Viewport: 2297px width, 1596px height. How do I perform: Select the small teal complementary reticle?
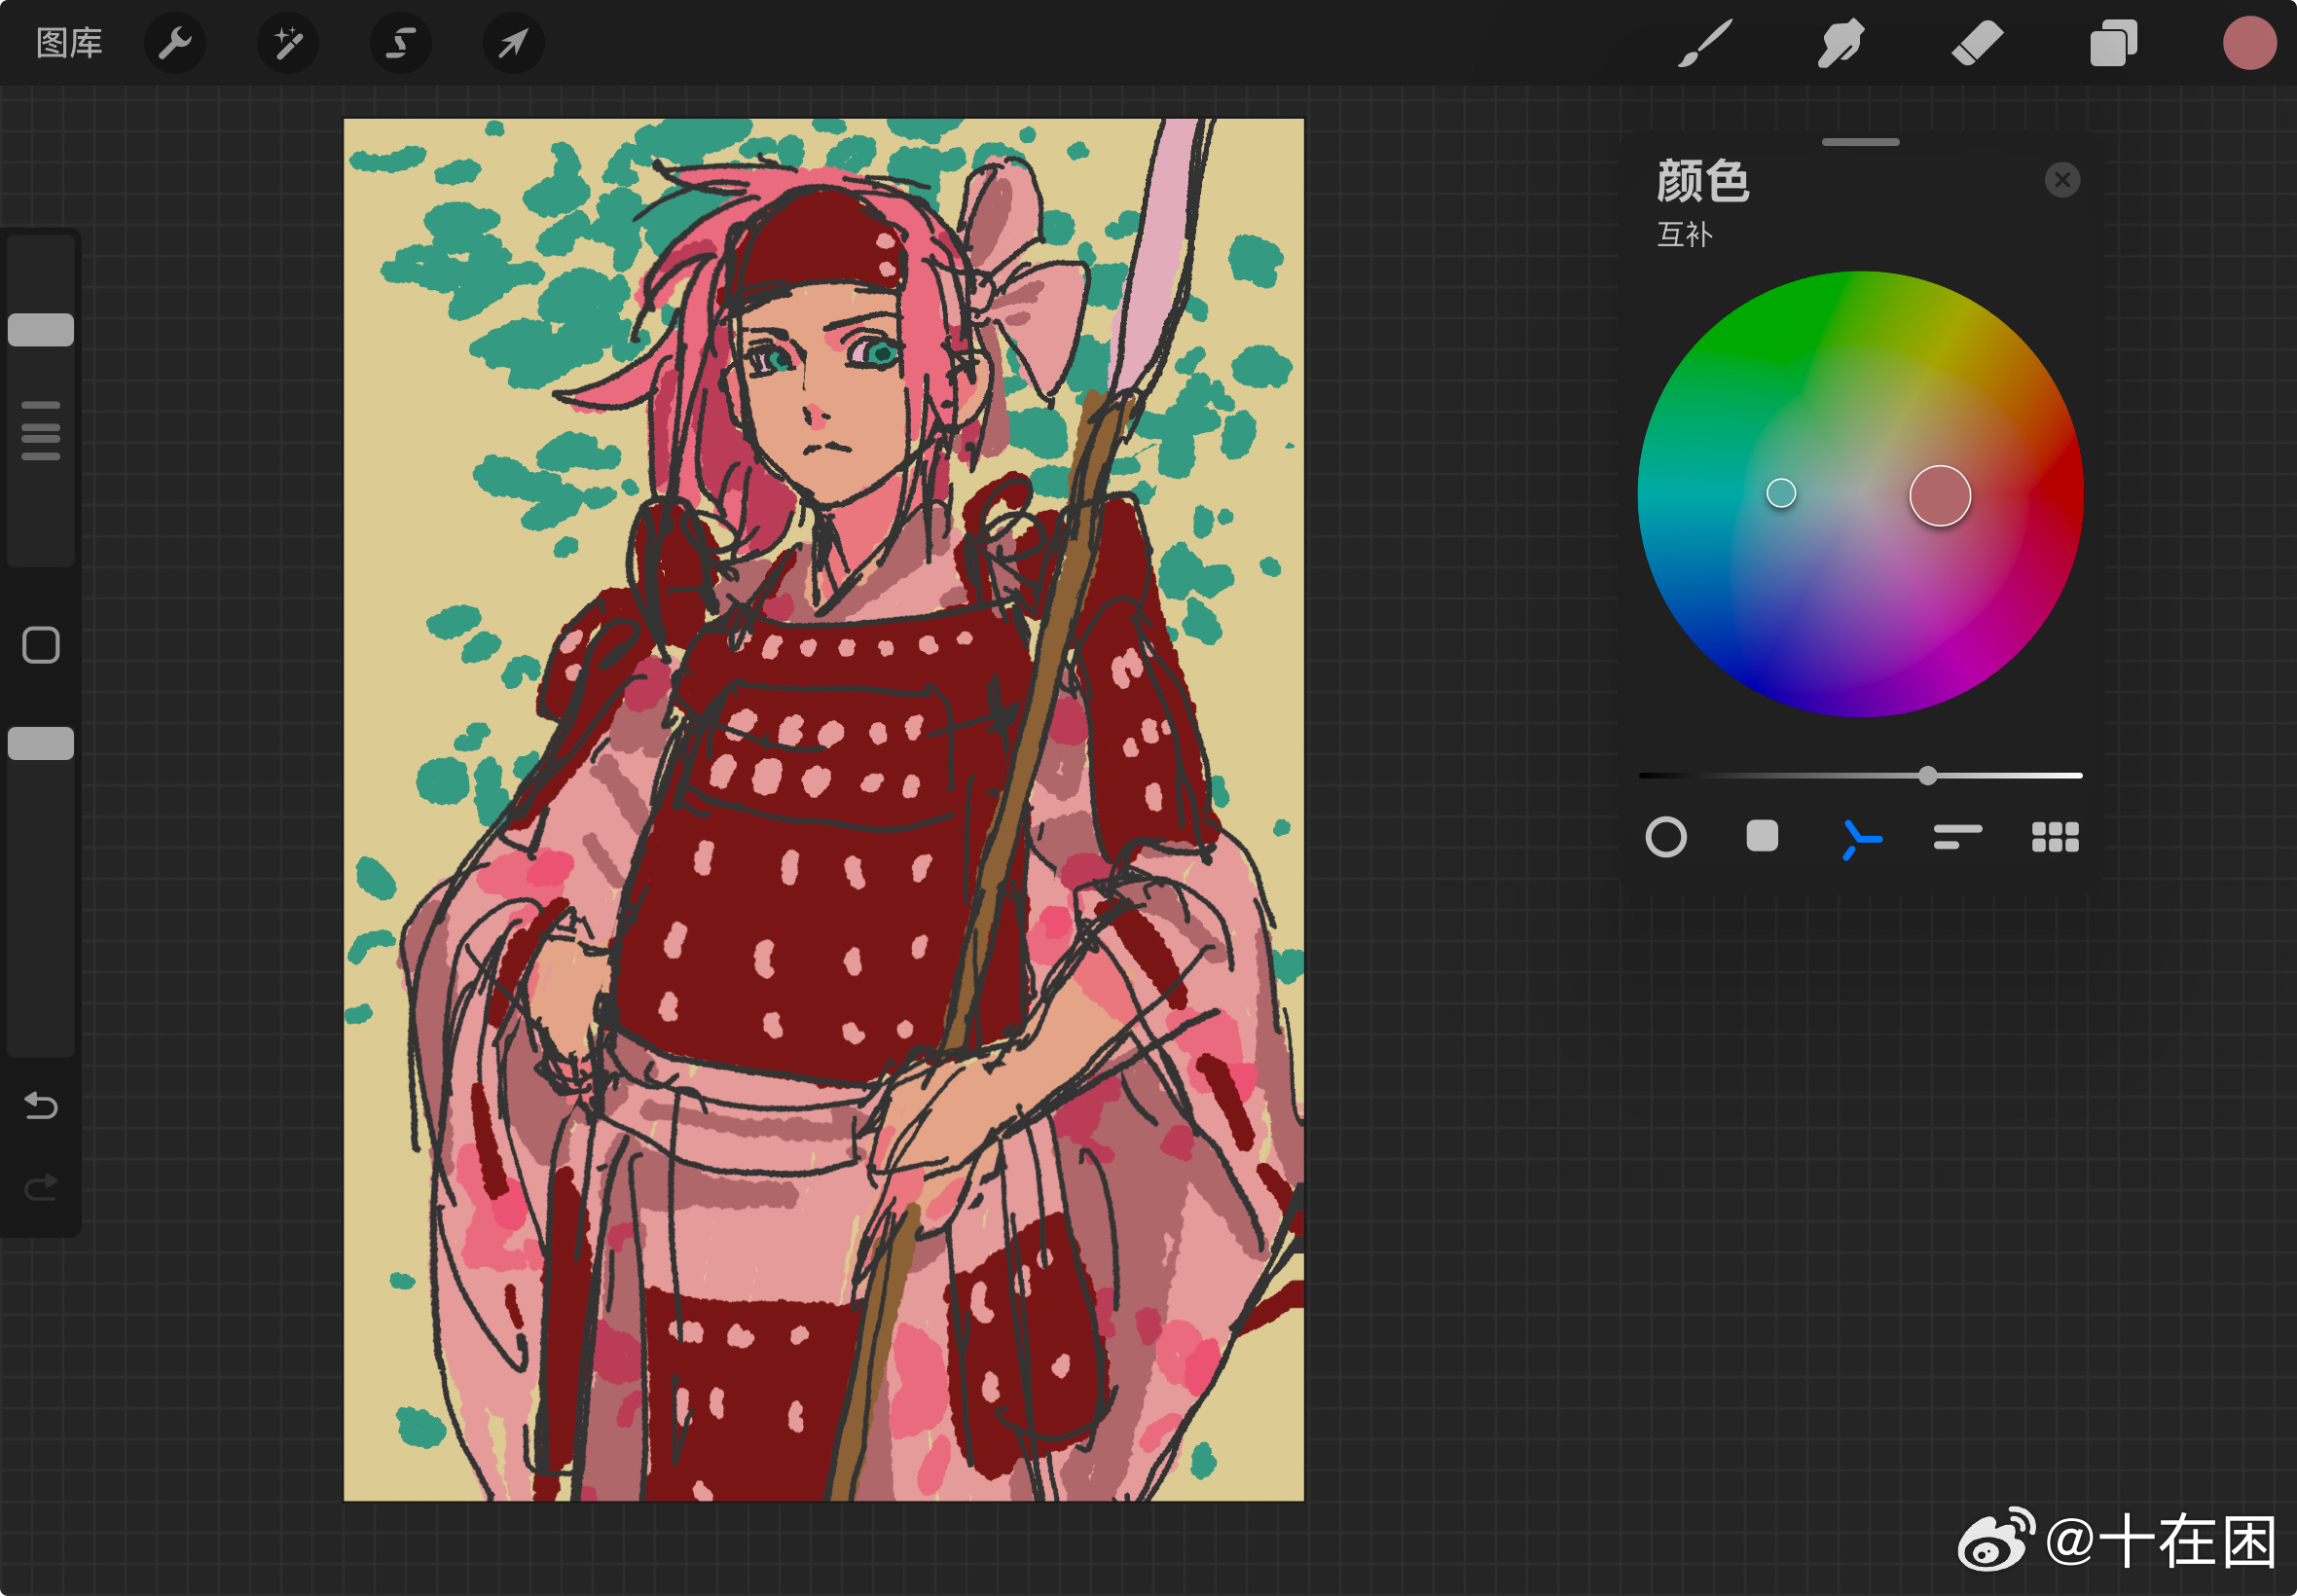[x=1781, y=493]
